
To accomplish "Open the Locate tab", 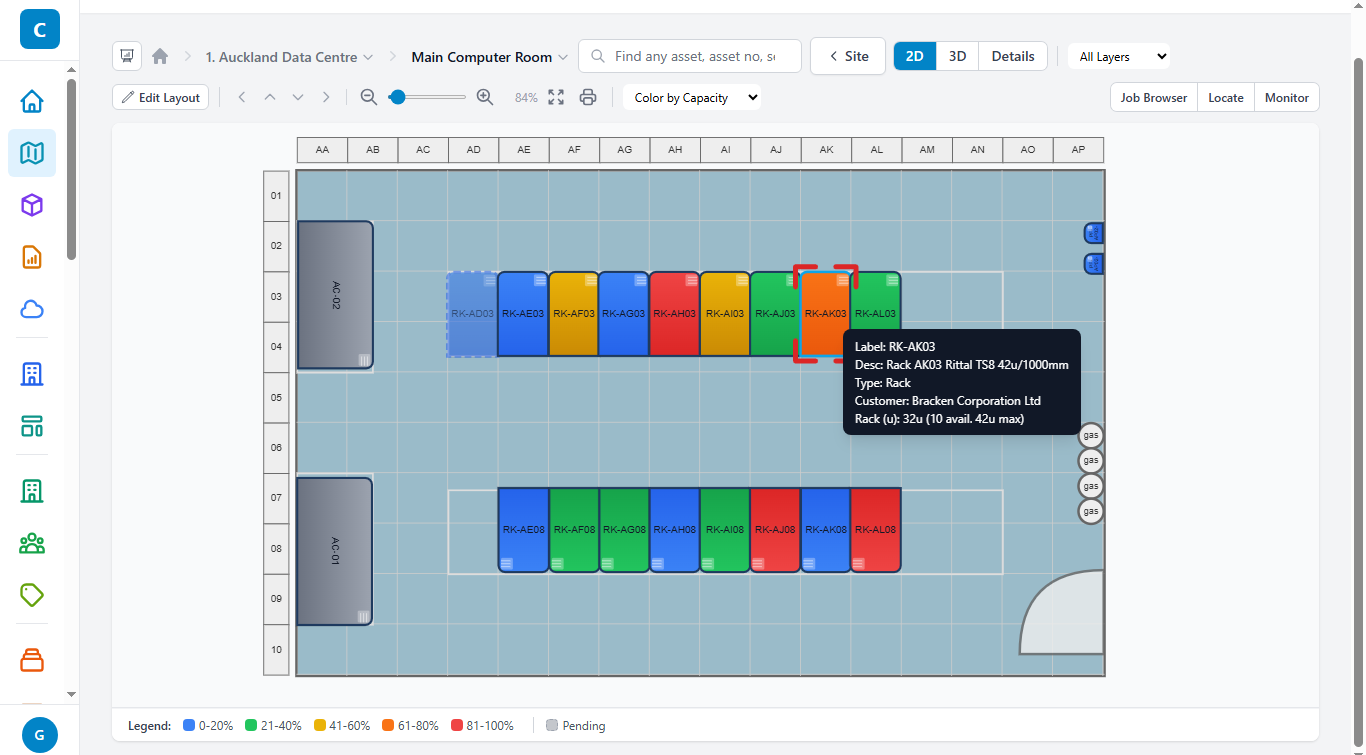I will point(1226,97).
